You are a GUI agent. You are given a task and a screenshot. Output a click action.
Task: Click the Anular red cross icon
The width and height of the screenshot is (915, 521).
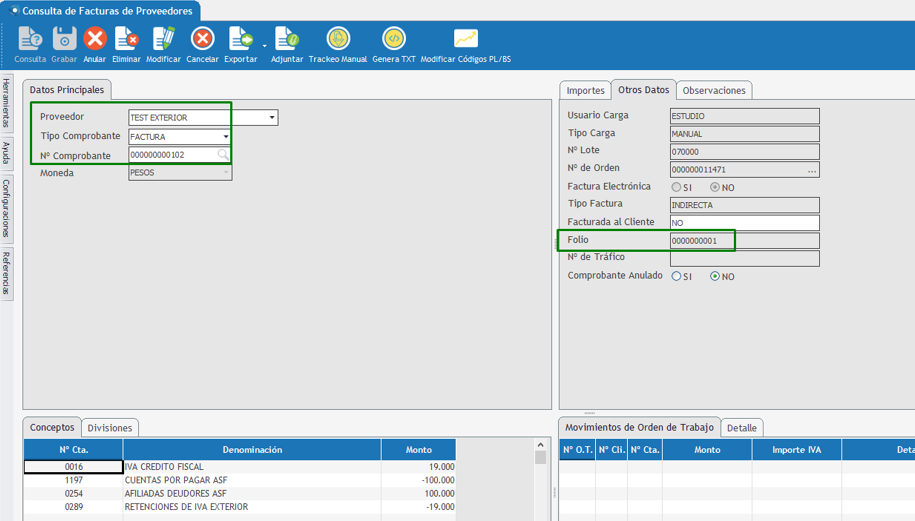(95, 40)
